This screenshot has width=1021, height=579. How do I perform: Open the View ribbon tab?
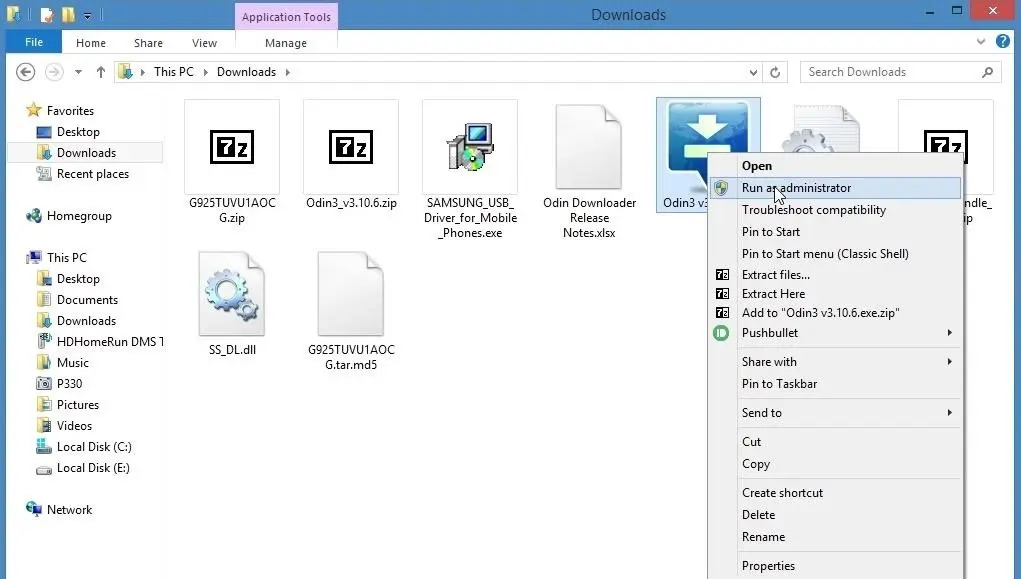[x=204, y=43]
